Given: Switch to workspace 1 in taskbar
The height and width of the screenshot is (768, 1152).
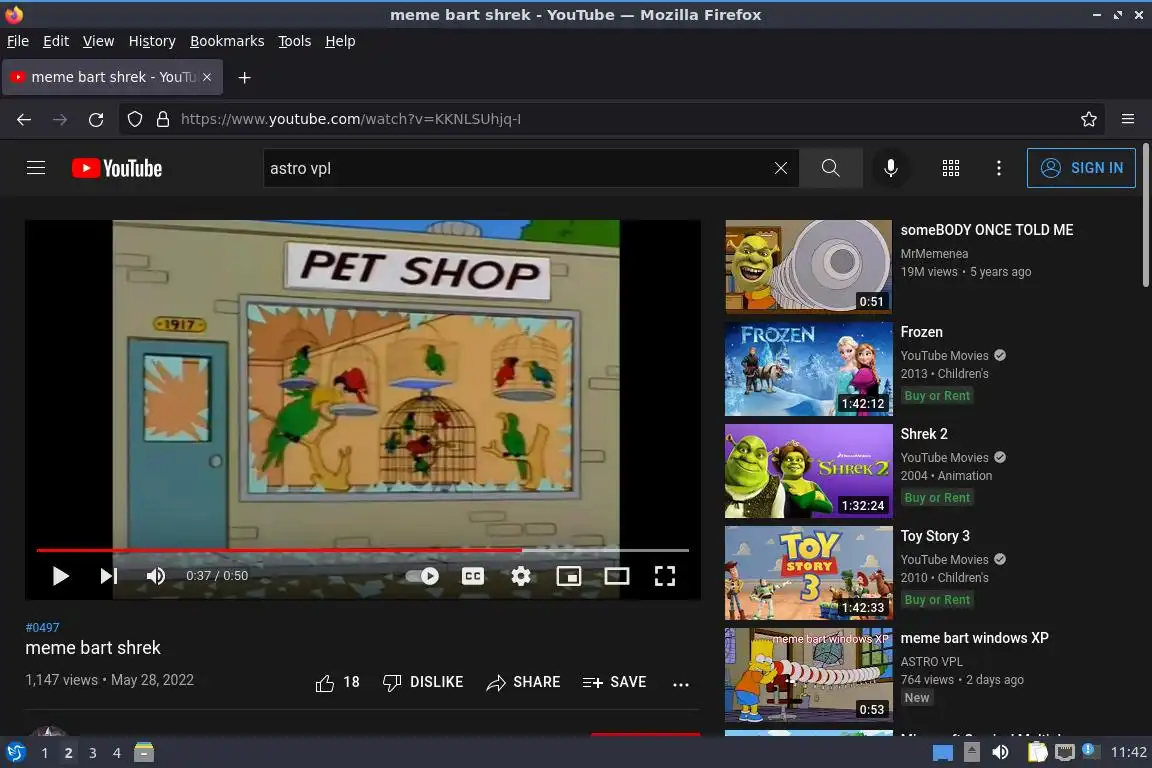Looking at the screenshot, I should tap(45, 753).
